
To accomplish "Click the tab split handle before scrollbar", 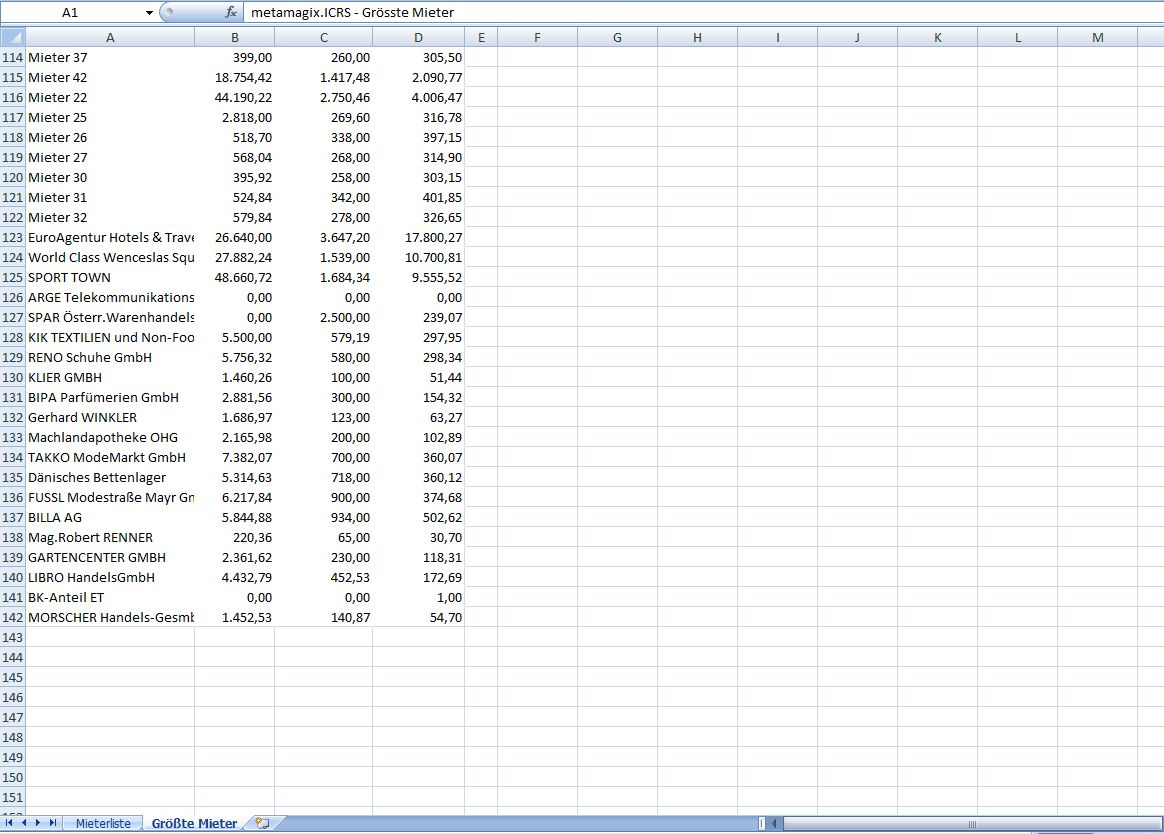I will 762,823.
